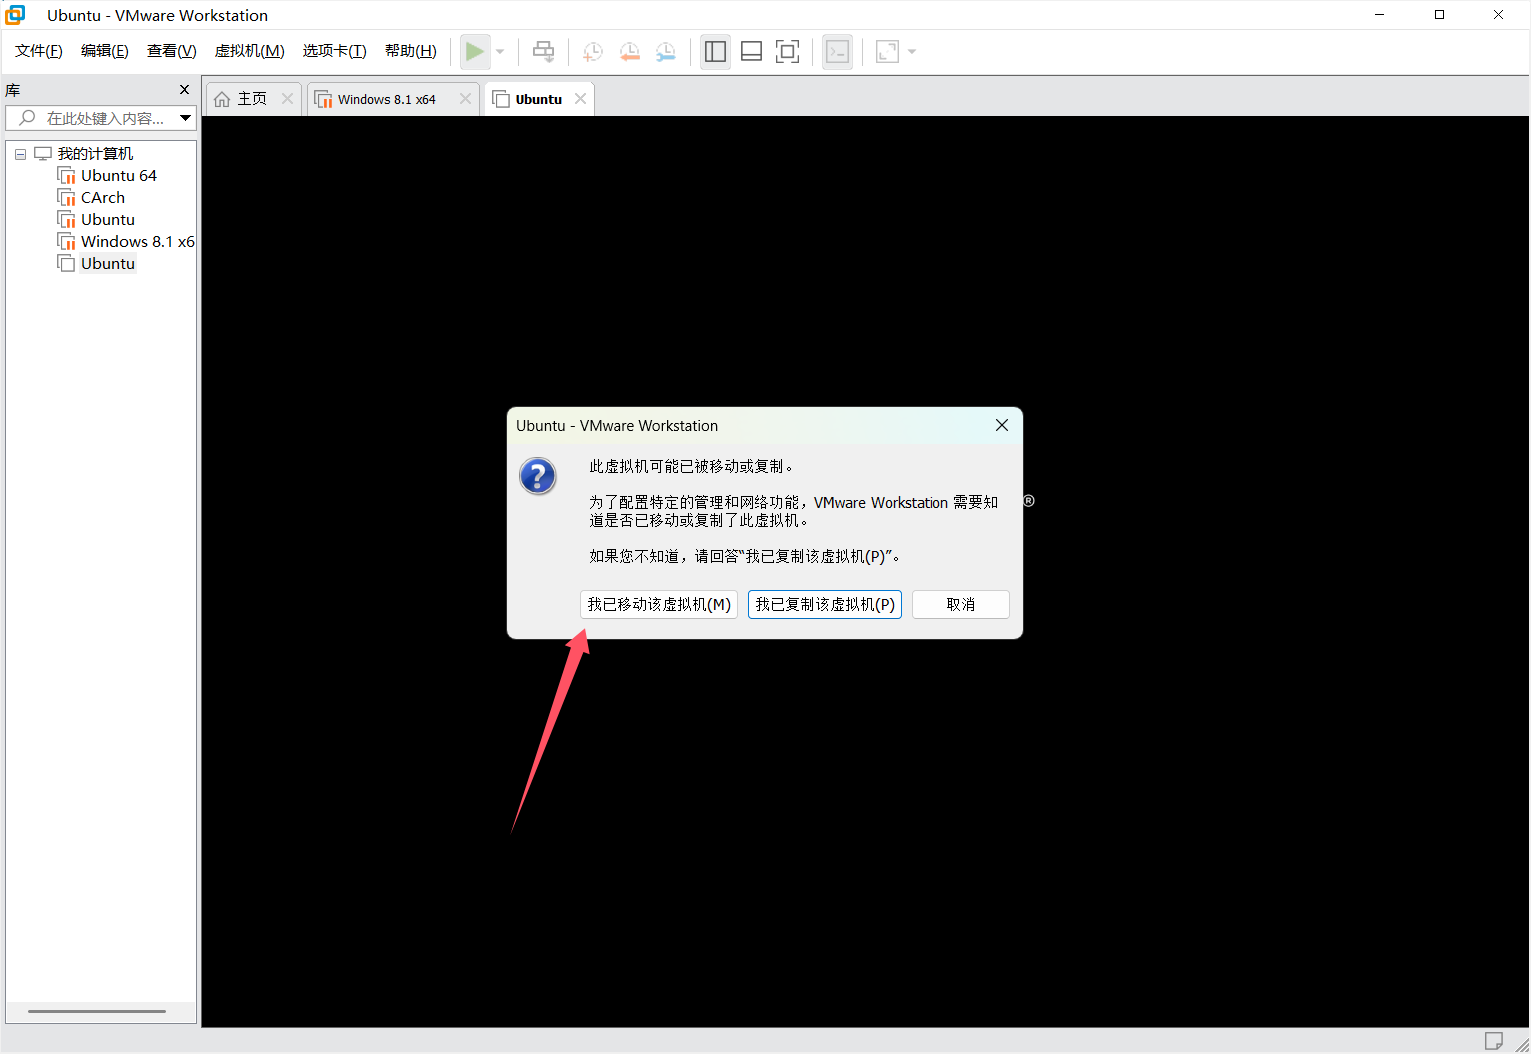Image resolution: width=1531 pixels, height=1054 pixels.
Task: Click the status bar message log icon
Action: [x=1493, y=1041]
